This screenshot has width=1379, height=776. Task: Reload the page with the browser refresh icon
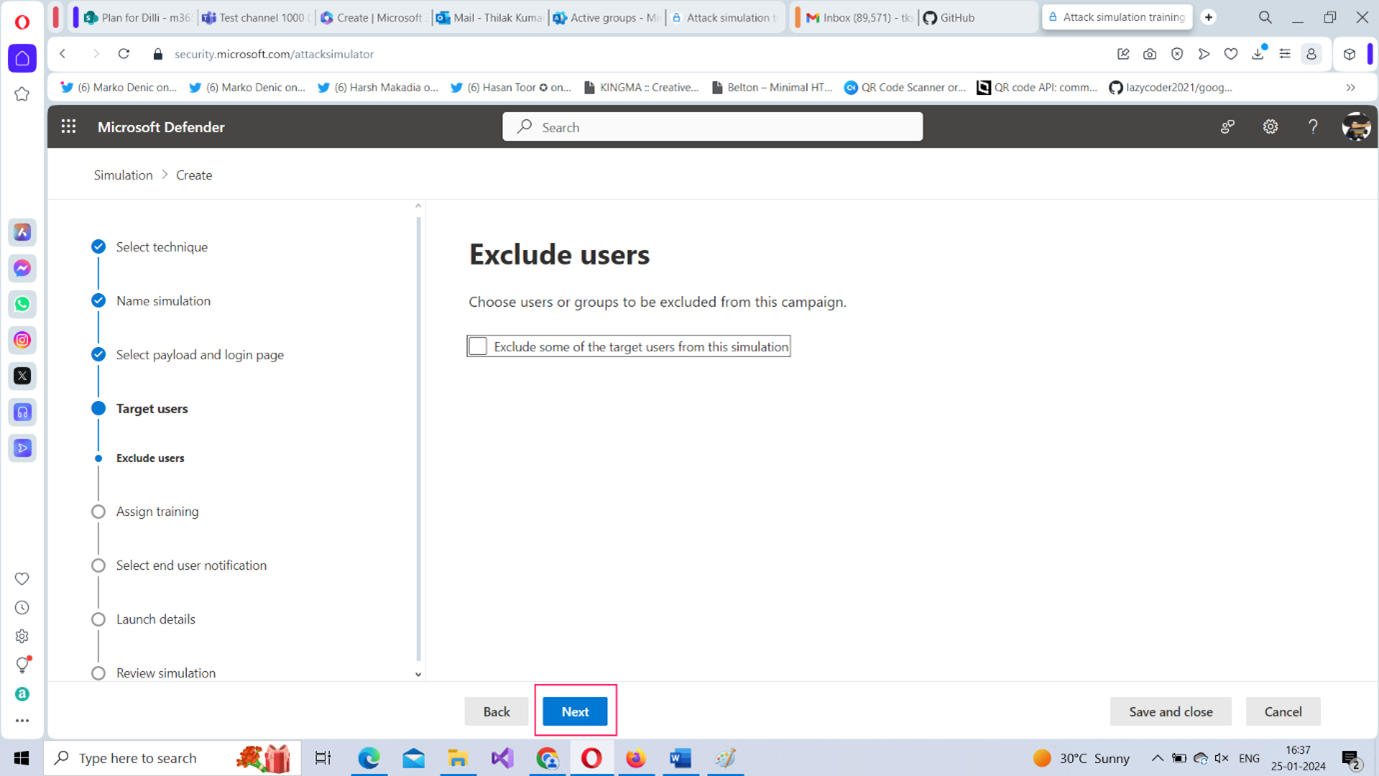pyautogui.click(x=124, y=54)
